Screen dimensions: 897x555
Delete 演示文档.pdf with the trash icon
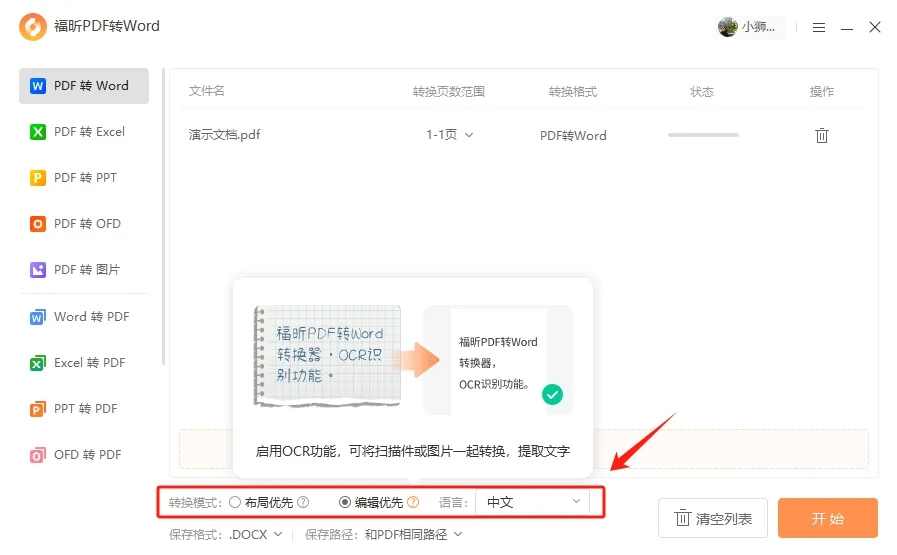pyautogui.click(x=821, y=136)
